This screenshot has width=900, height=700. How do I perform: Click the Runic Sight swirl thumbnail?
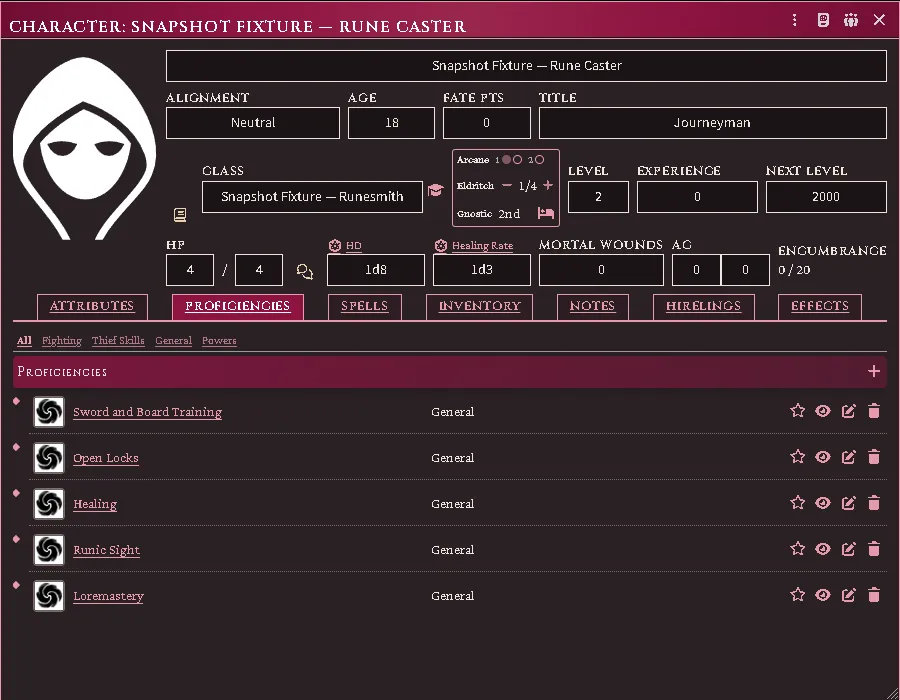tap(49, 550)
